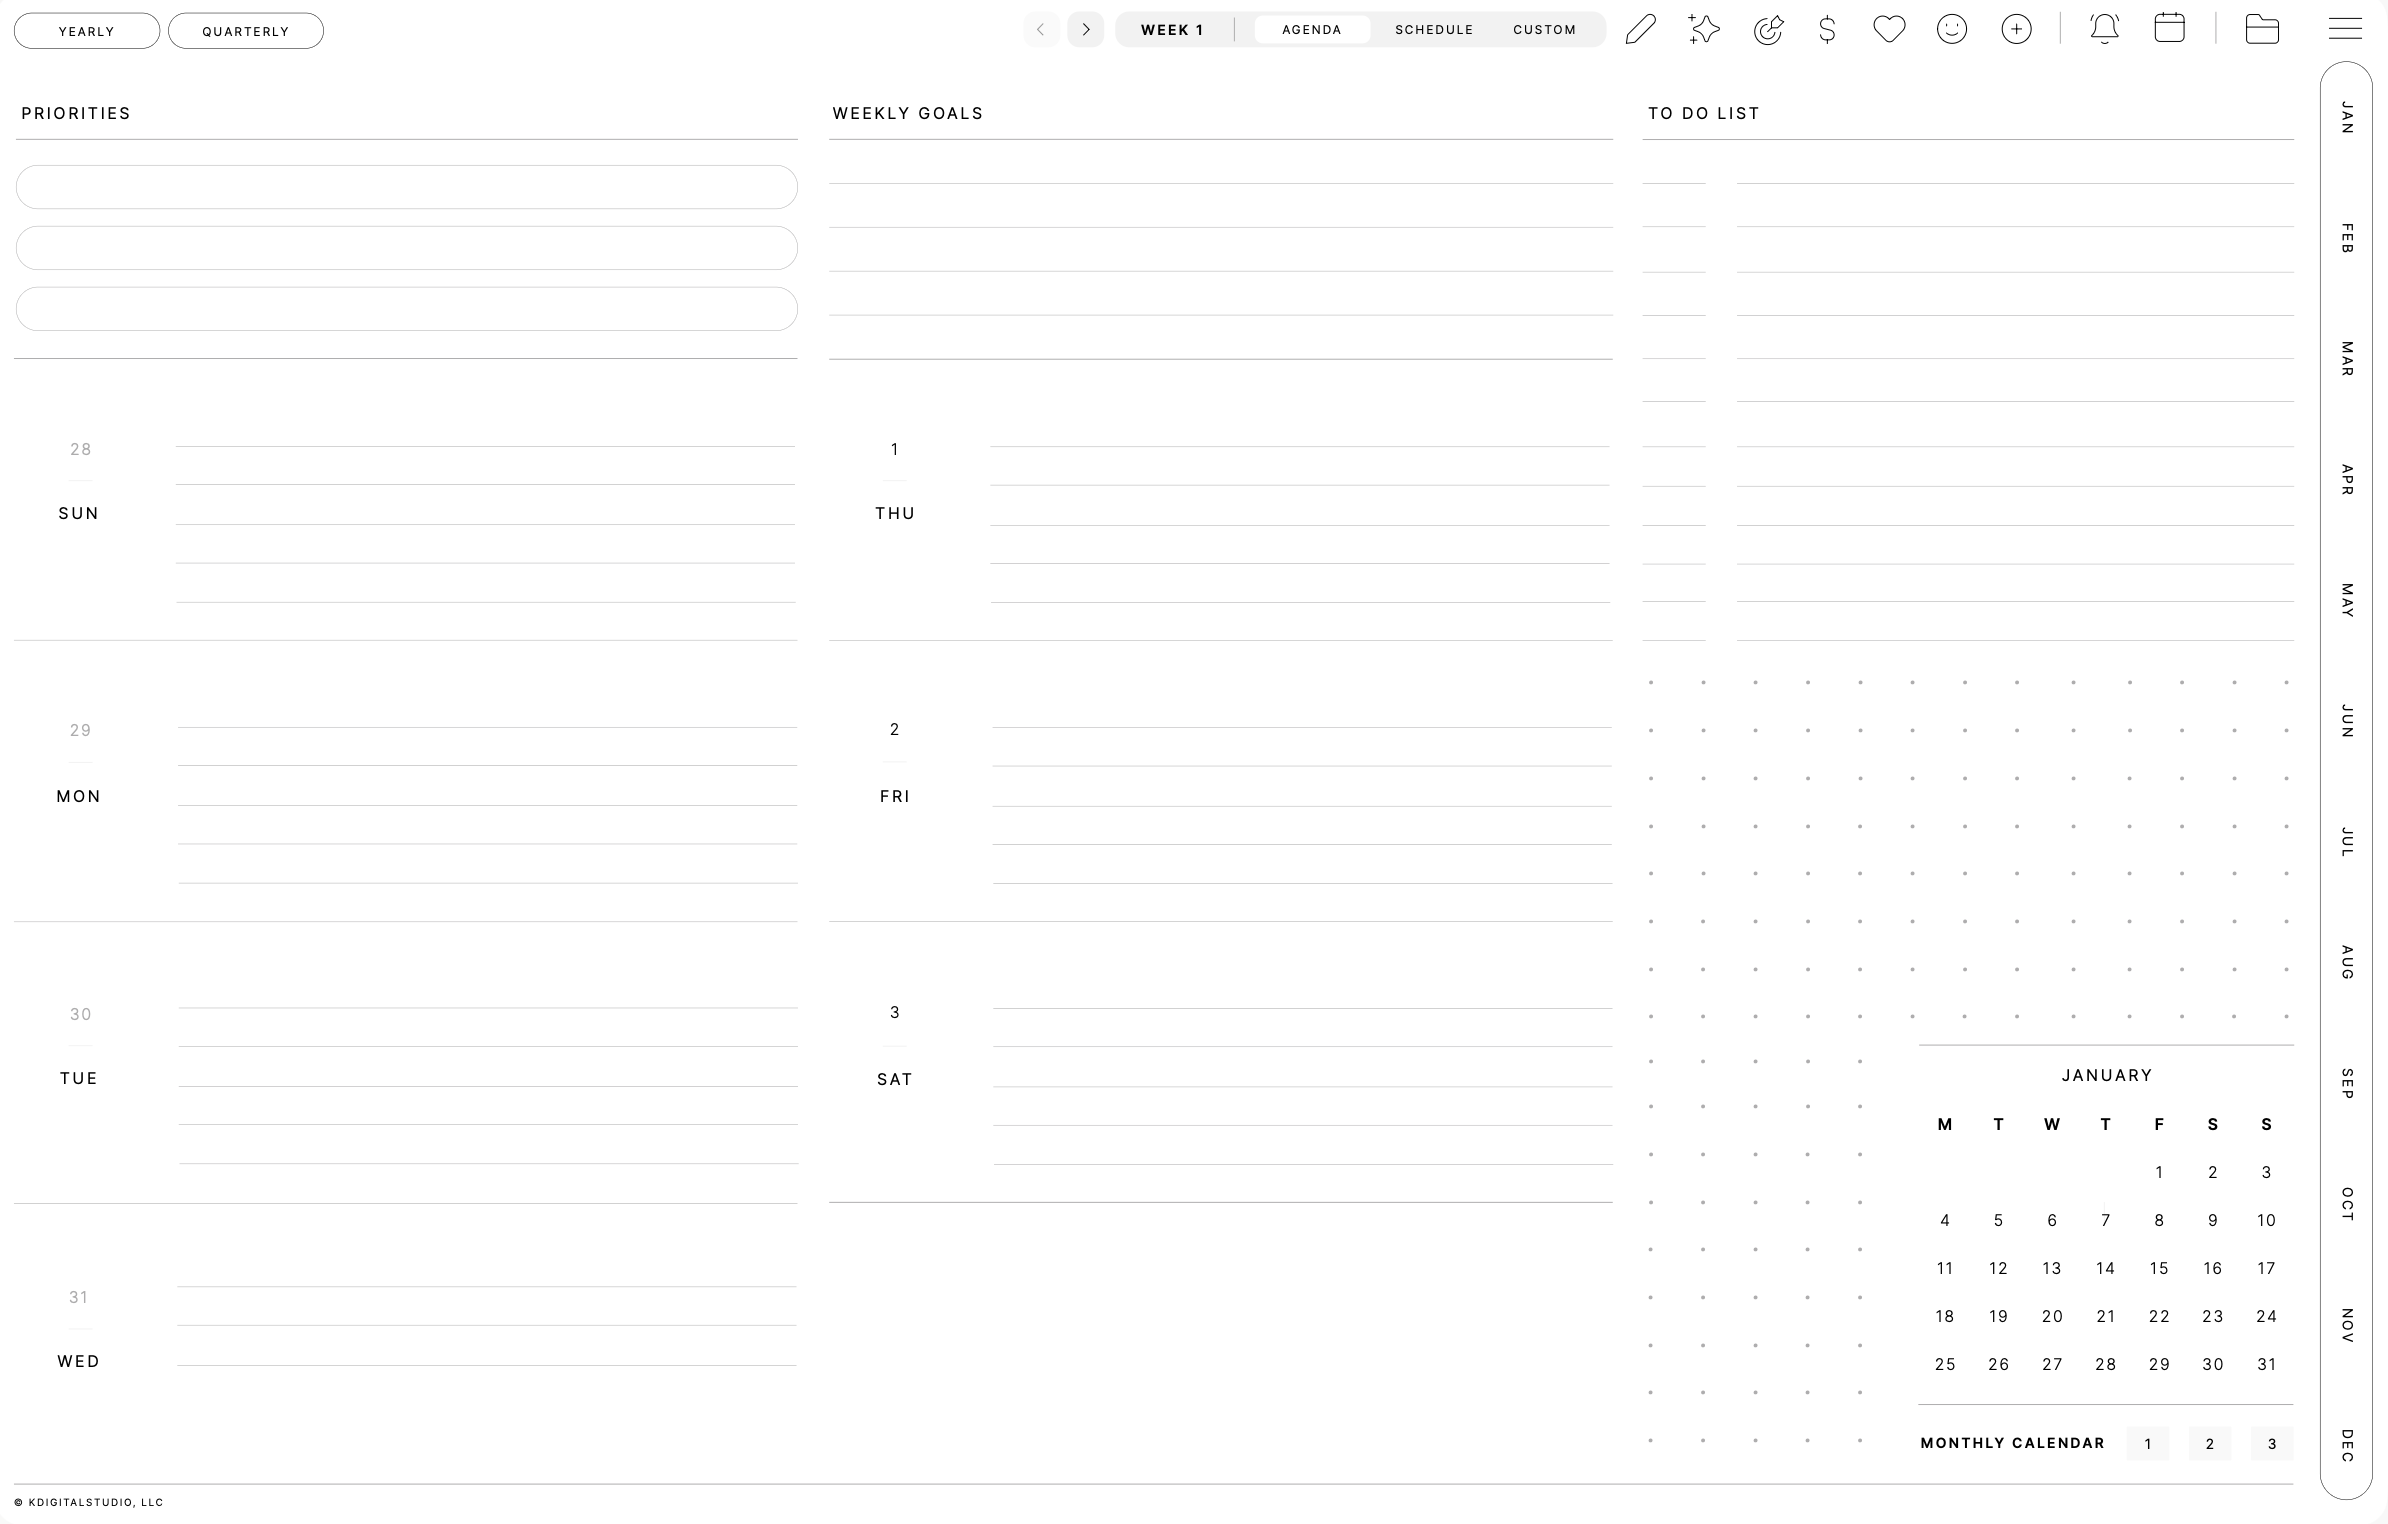This screenshot has width=2388, height=1524.
Task: Open the pencil notes icon
Action: (x=1640, y=29)
